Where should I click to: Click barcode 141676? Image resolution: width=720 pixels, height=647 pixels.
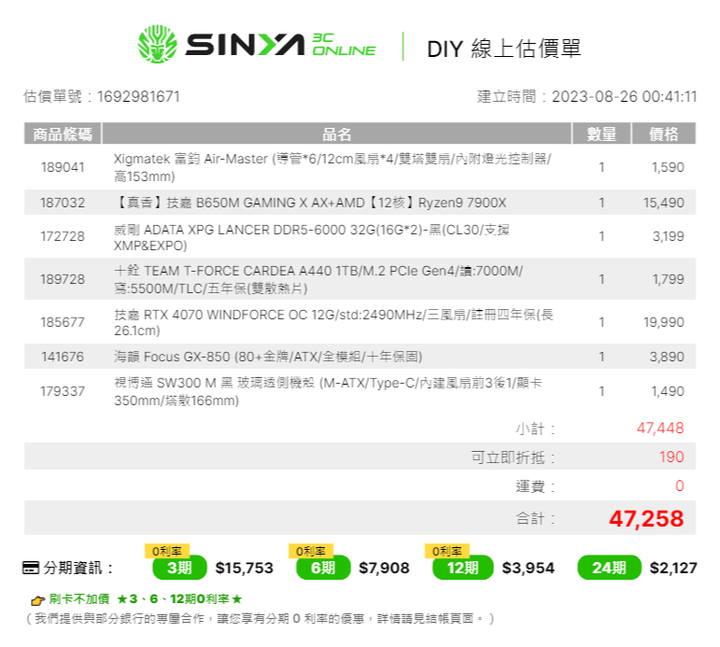(x=62, y=357)
